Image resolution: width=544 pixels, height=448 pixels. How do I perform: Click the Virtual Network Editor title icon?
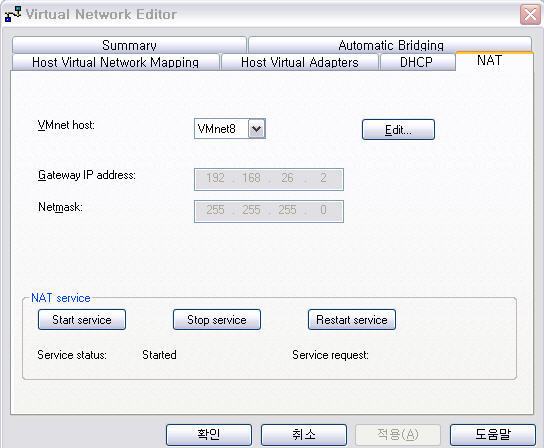(13, 14)
